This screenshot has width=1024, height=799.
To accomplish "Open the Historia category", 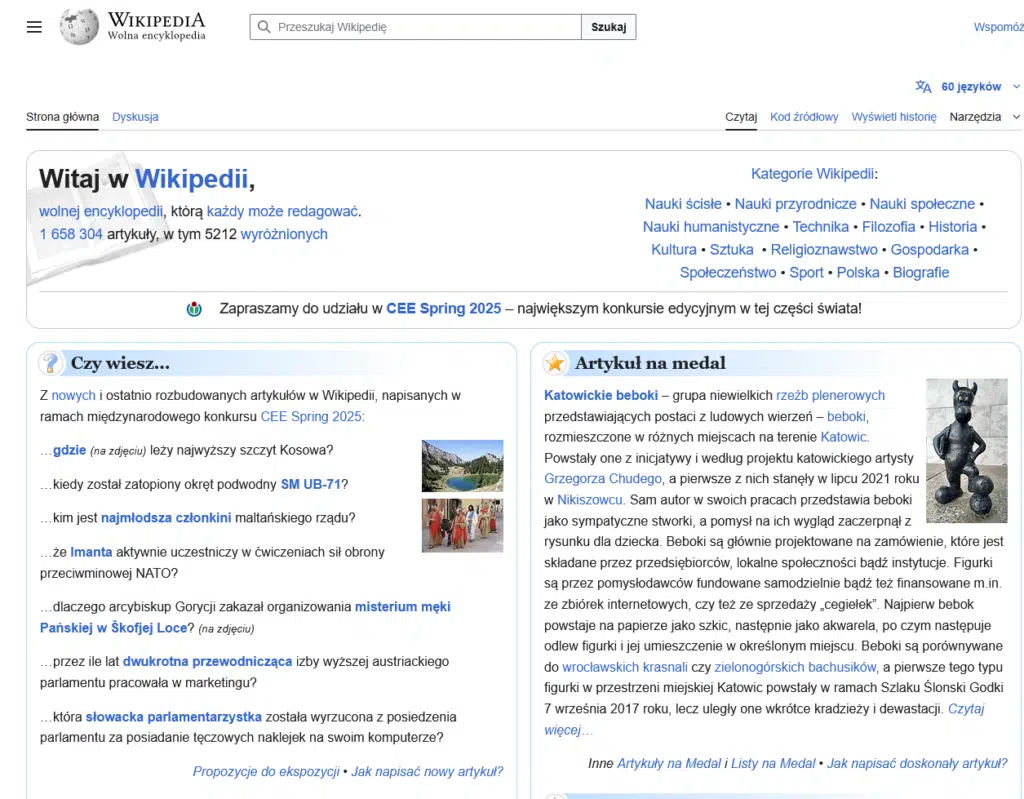I will [952, 227].
